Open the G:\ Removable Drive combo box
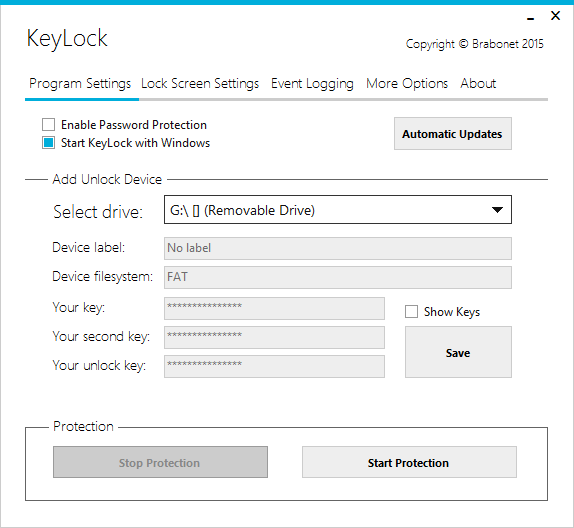 click(x=338, y=209)
